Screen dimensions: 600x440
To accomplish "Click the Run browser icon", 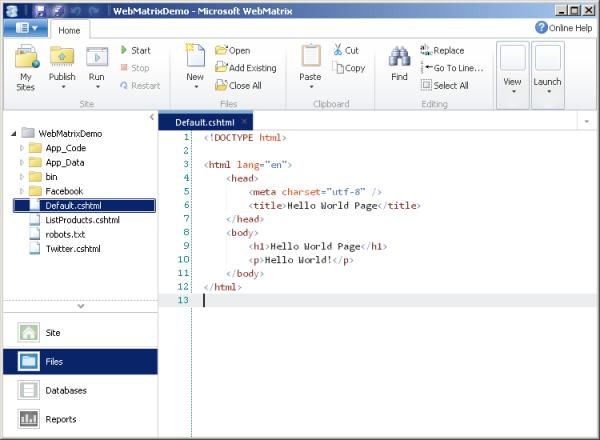I will pyautogui.click(x=97, y=57).
